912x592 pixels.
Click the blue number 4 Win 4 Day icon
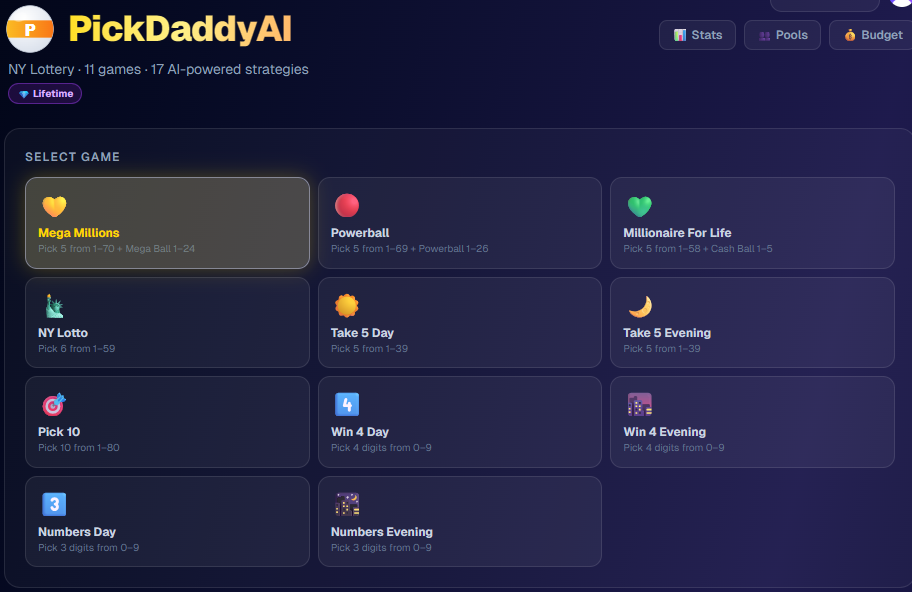click(x=347, y=405)
